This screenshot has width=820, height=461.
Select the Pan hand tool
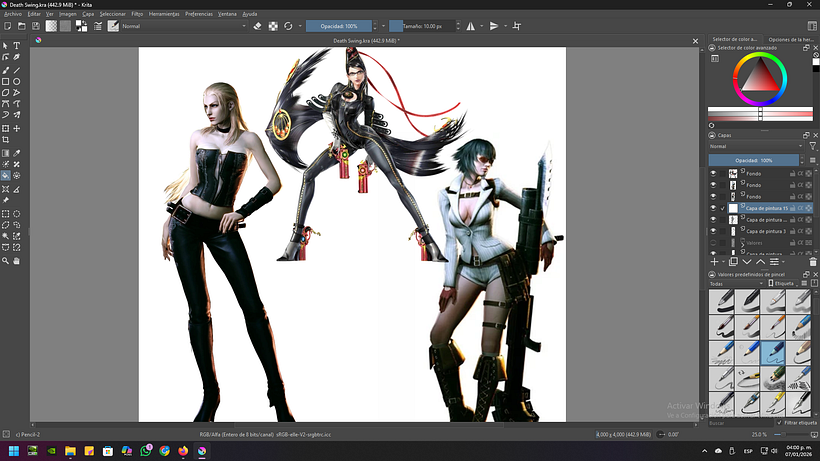(x=17, y=261)
